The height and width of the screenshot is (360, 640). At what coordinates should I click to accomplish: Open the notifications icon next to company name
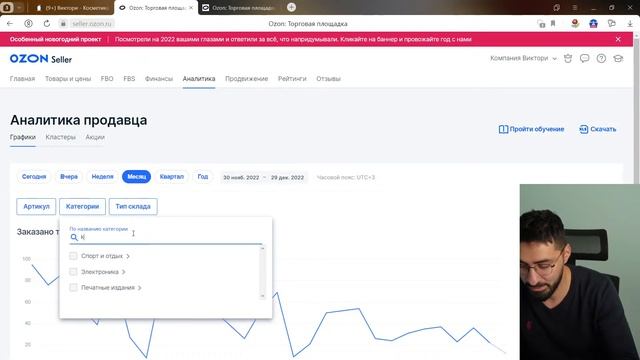568,58
